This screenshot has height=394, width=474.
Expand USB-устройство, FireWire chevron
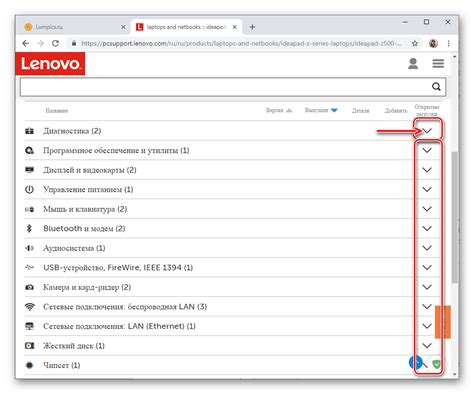[x=427, y=267]
